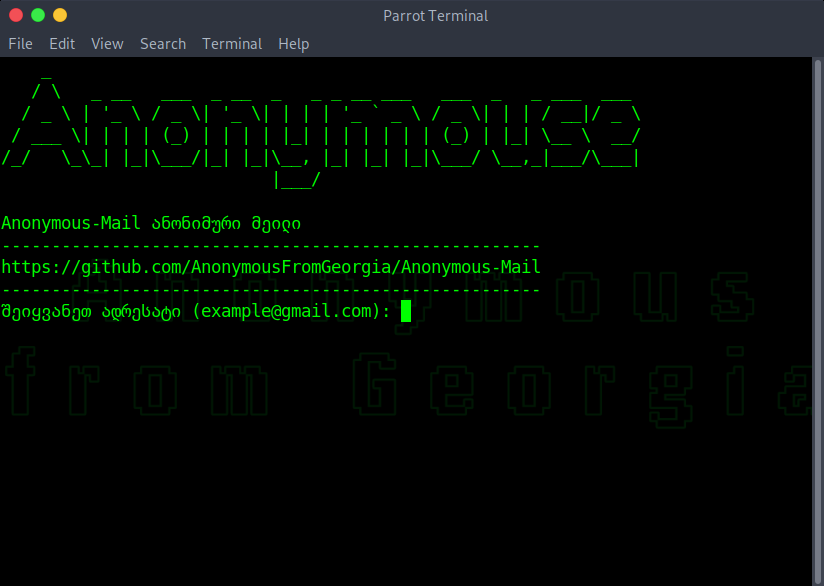Open the Terminal menu
Viewport: 824px width, 586px height.
pyautogui.click(x=232, y=44)
